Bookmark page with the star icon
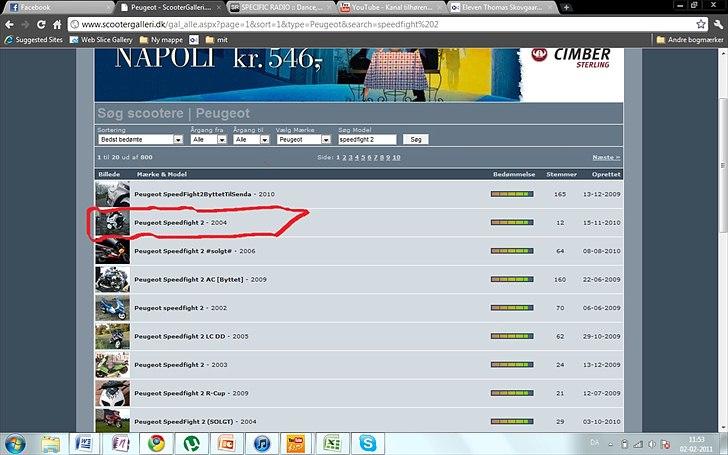This screenshot has height=455, width=728. (701, 23)
